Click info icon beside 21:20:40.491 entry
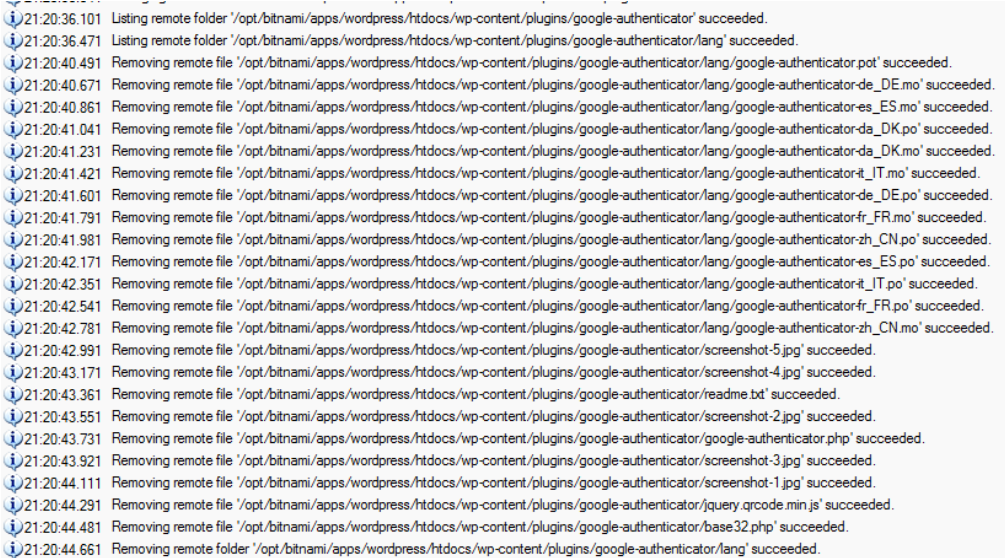The image size is (1005, 558). [x=13, y=63]
